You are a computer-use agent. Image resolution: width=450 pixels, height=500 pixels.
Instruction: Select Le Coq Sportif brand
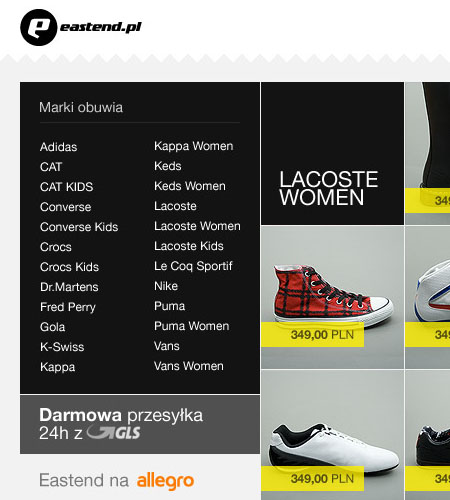coord(193,266)
